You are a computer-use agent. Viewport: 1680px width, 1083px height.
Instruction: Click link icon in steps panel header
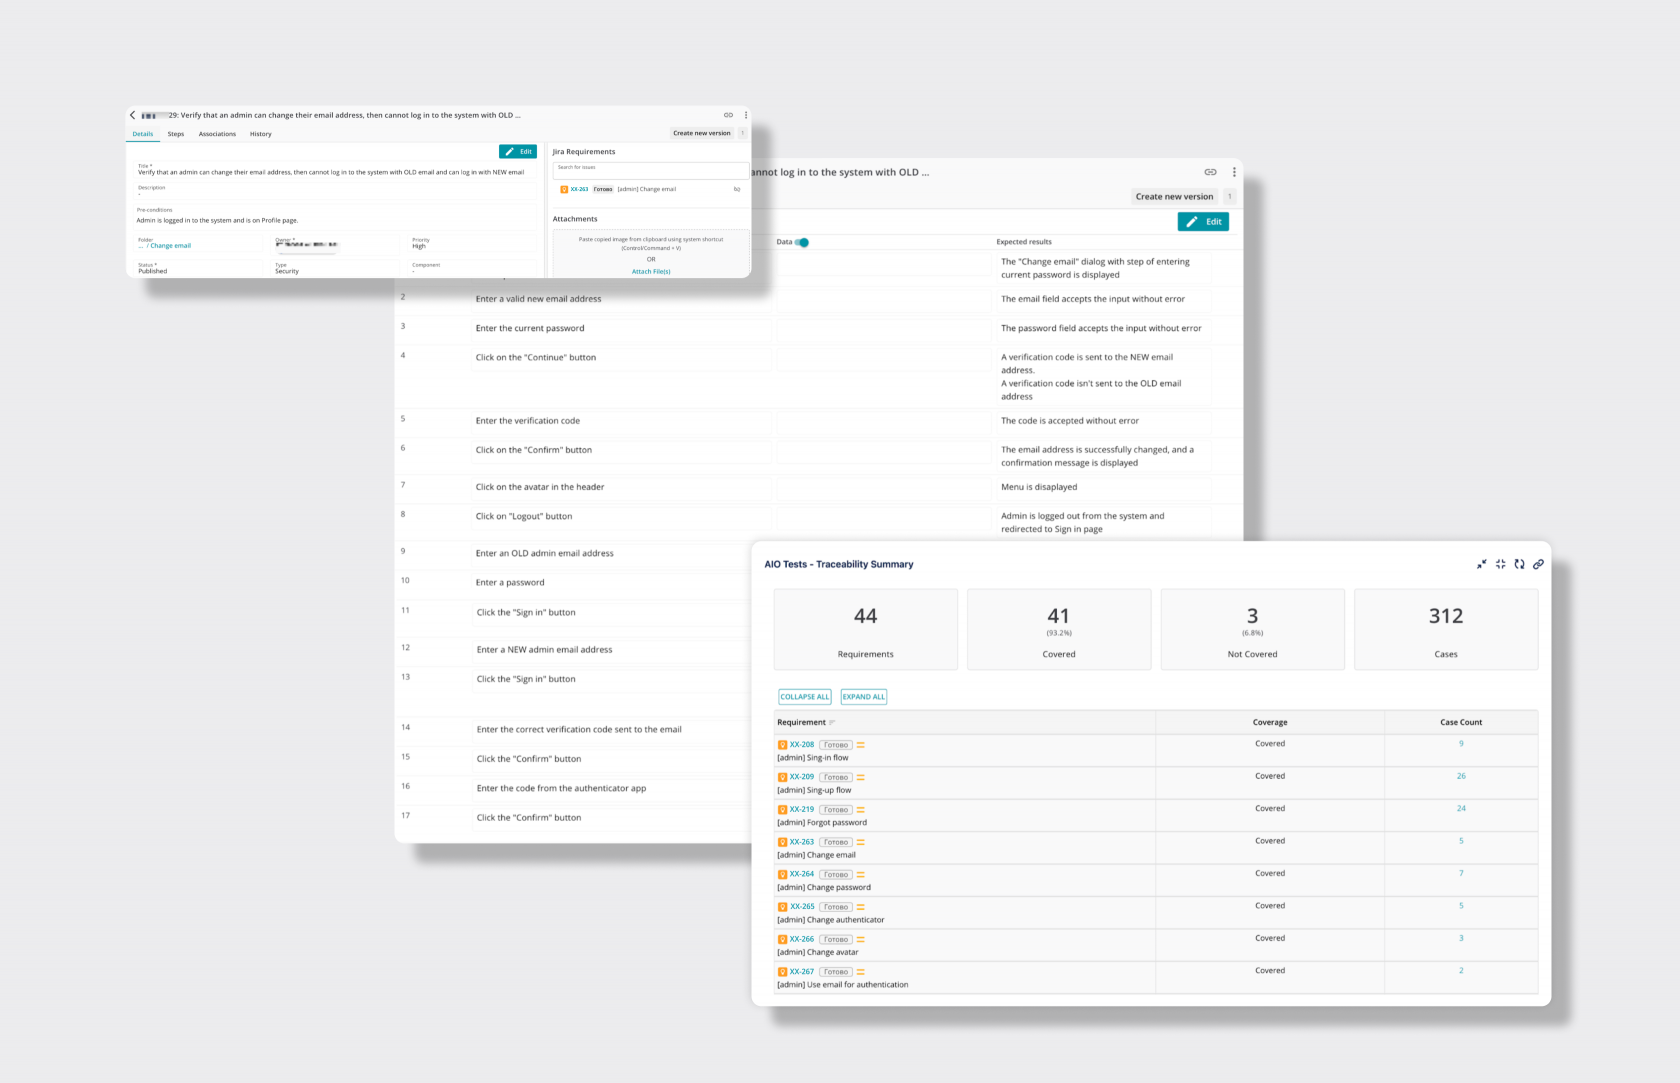[1210, 172]
